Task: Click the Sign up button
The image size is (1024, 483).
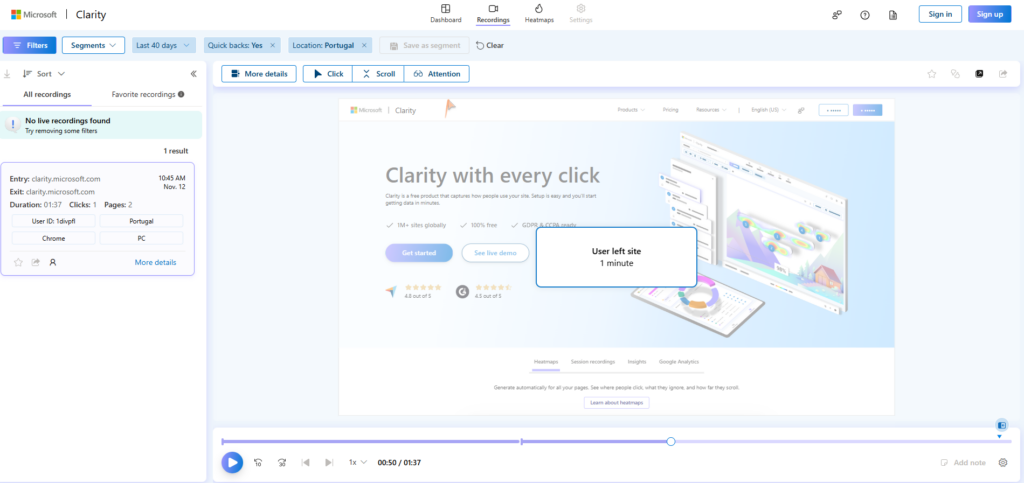Action: 989,14
